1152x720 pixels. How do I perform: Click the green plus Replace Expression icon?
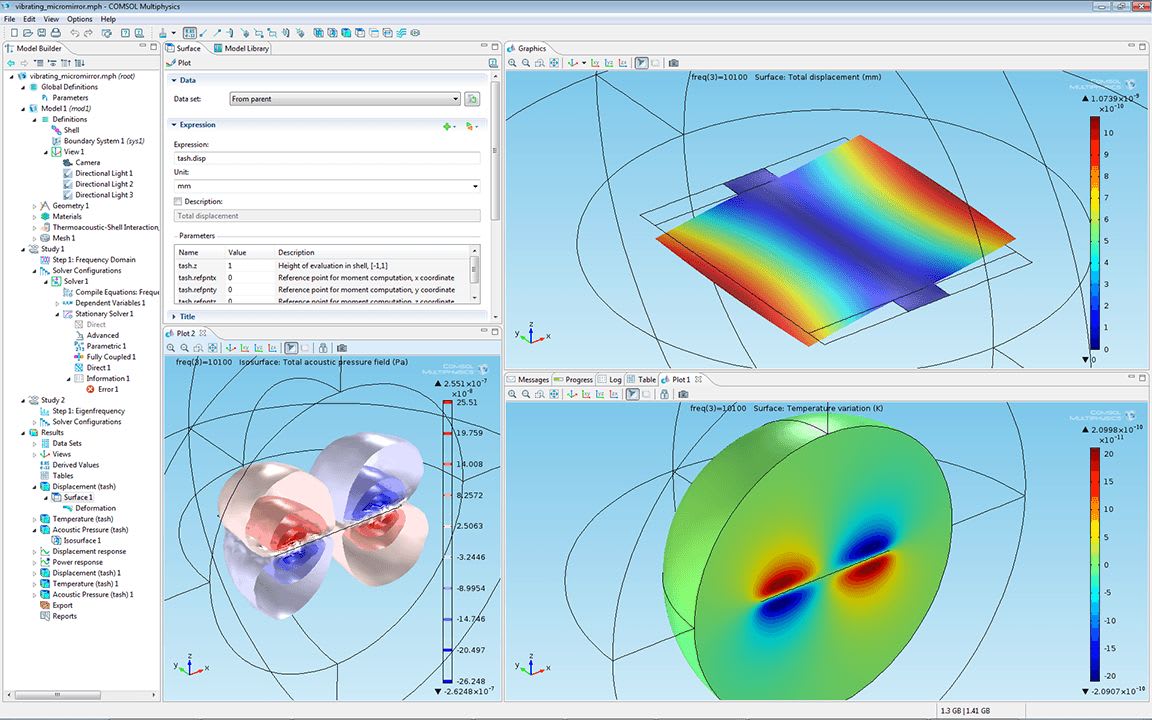pos(447,126)
